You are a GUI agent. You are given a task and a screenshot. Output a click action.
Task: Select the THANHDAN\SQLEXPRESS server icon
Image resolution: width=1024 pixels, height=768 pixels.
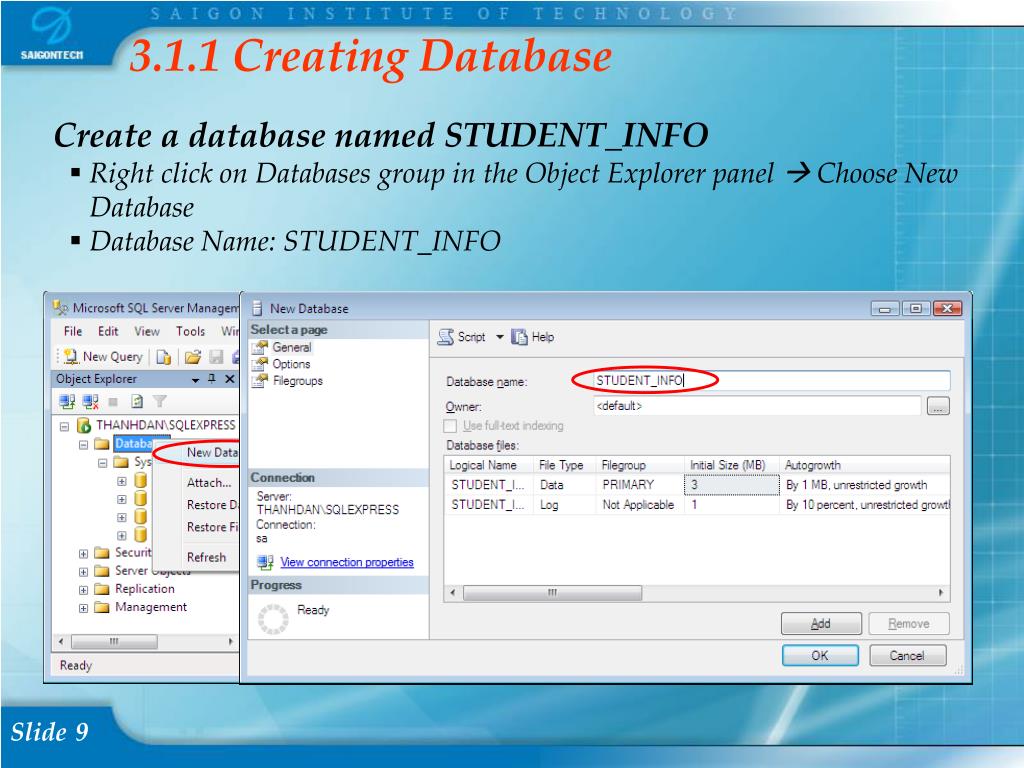tap(84, 425)
